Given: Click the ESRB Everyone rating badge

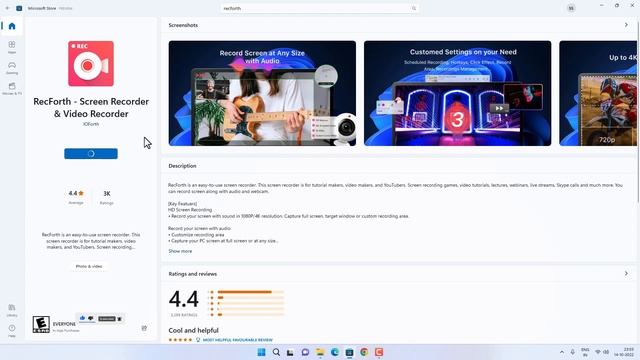Looking at the screenshot, I should tap(41, 324).
